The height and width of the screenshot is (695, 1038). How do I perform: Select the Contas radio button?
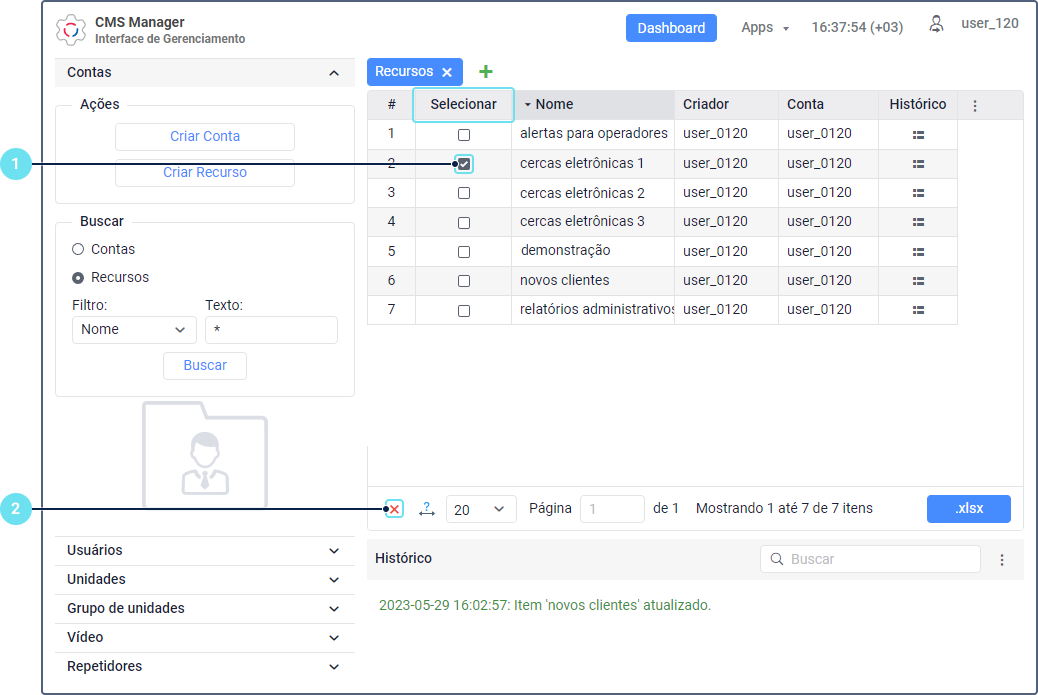(78, 249)
